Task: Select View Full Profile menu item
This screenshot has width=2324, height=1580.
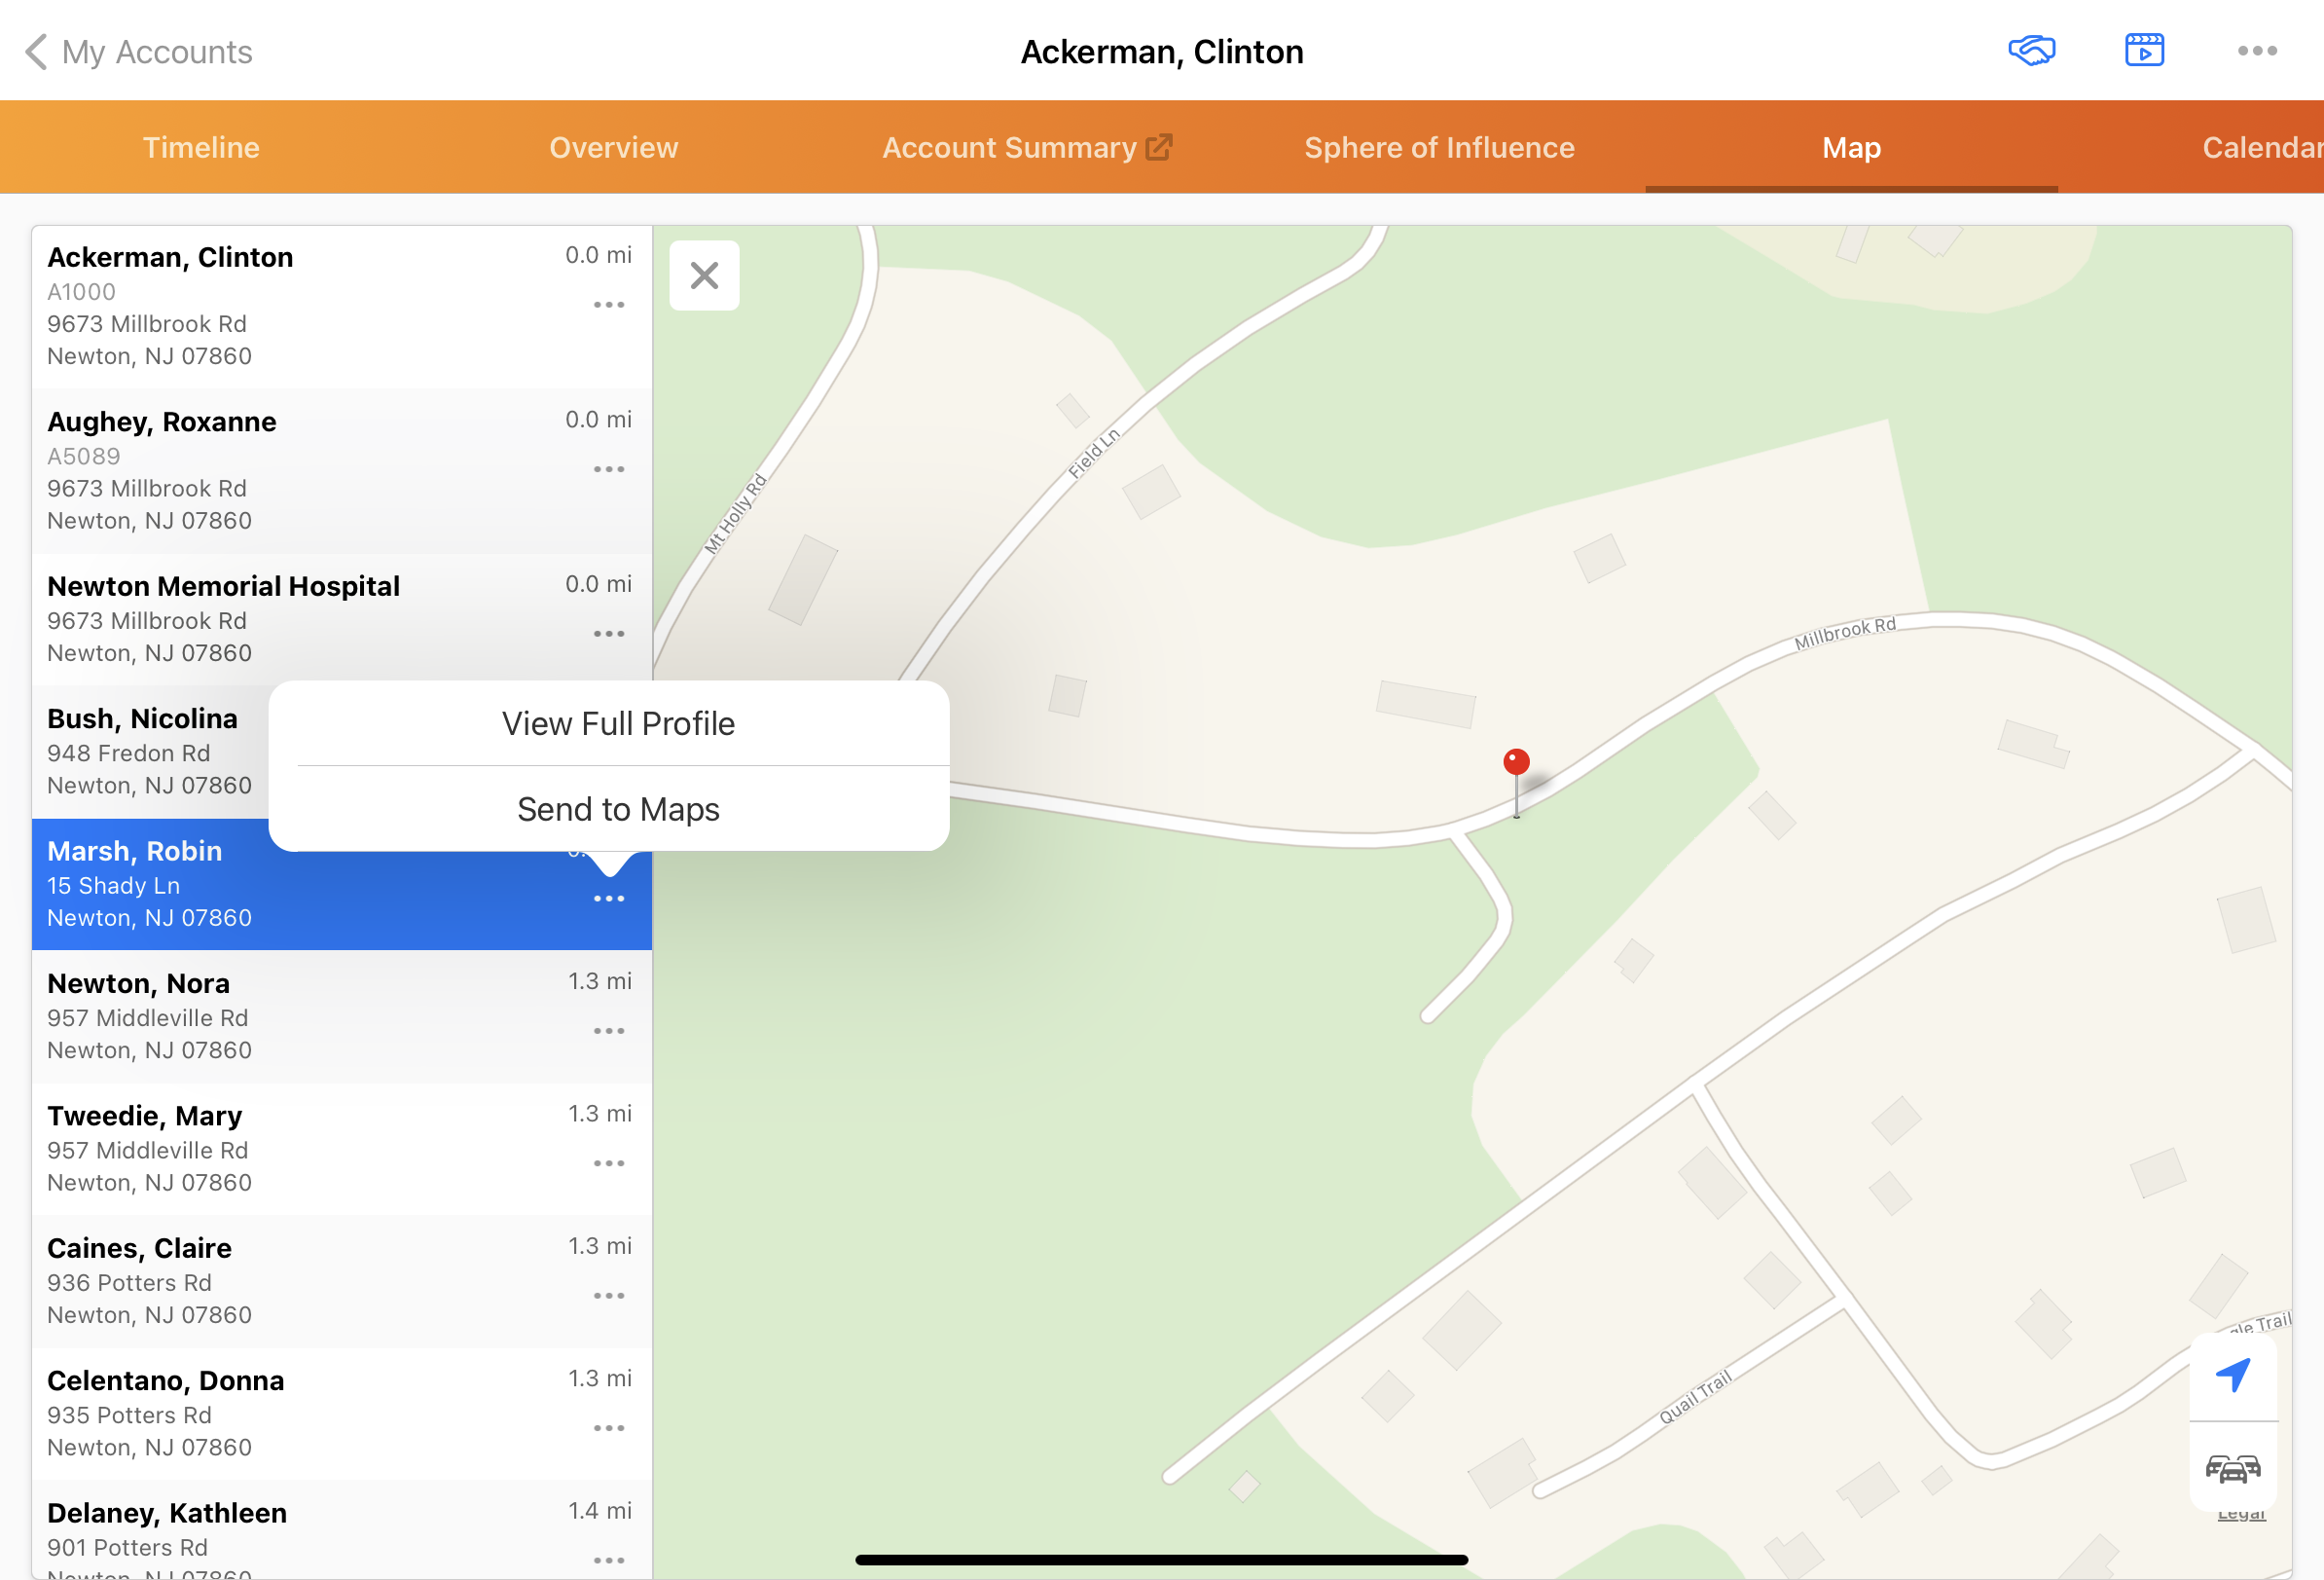Action: click(x=618, y=723)
